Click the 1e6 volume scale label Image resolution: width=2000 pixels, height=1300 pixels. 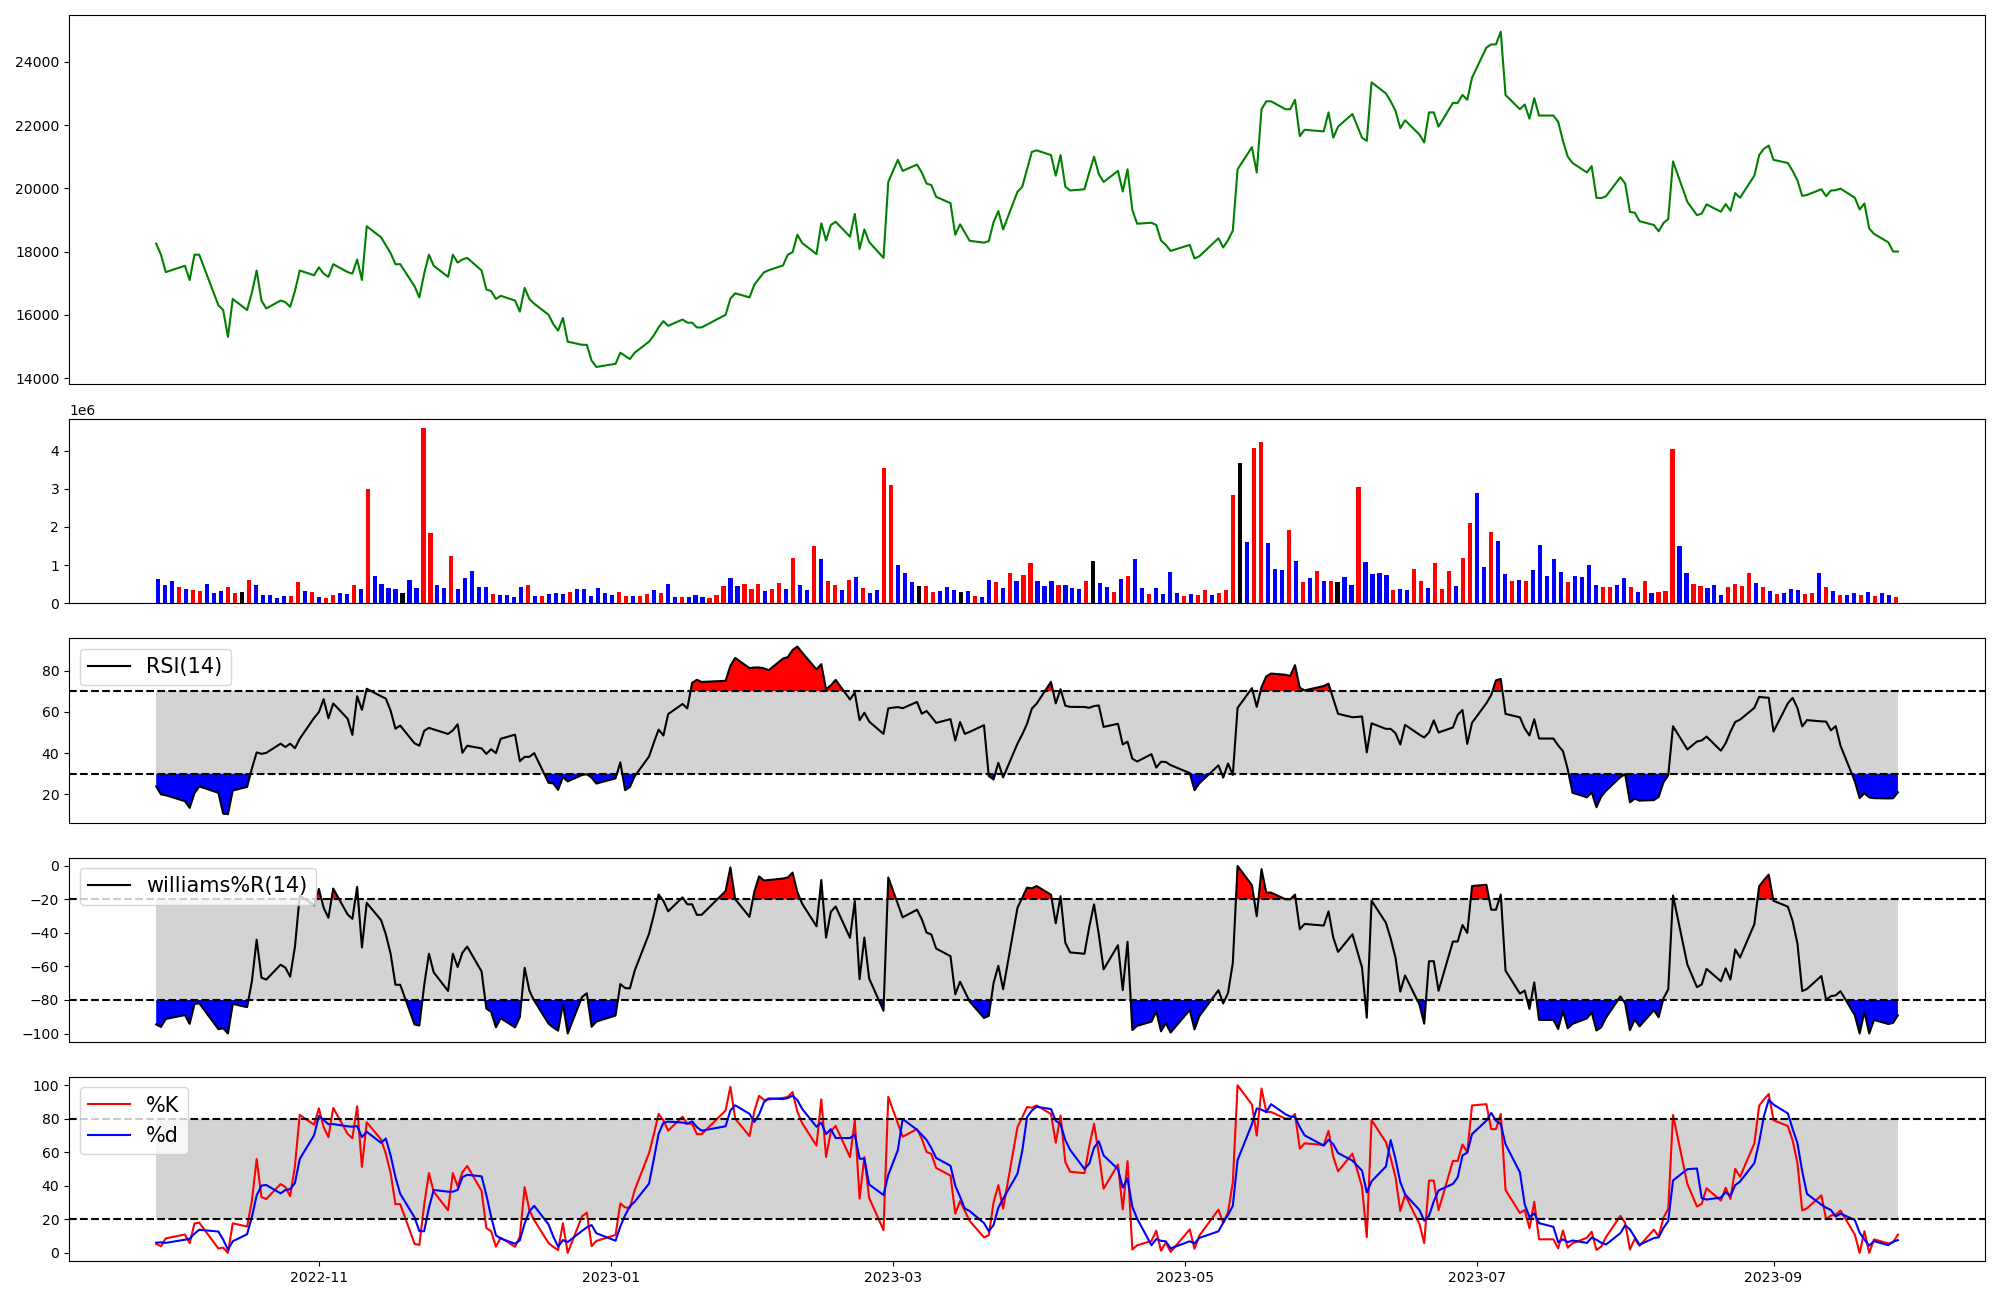(82, 411)
